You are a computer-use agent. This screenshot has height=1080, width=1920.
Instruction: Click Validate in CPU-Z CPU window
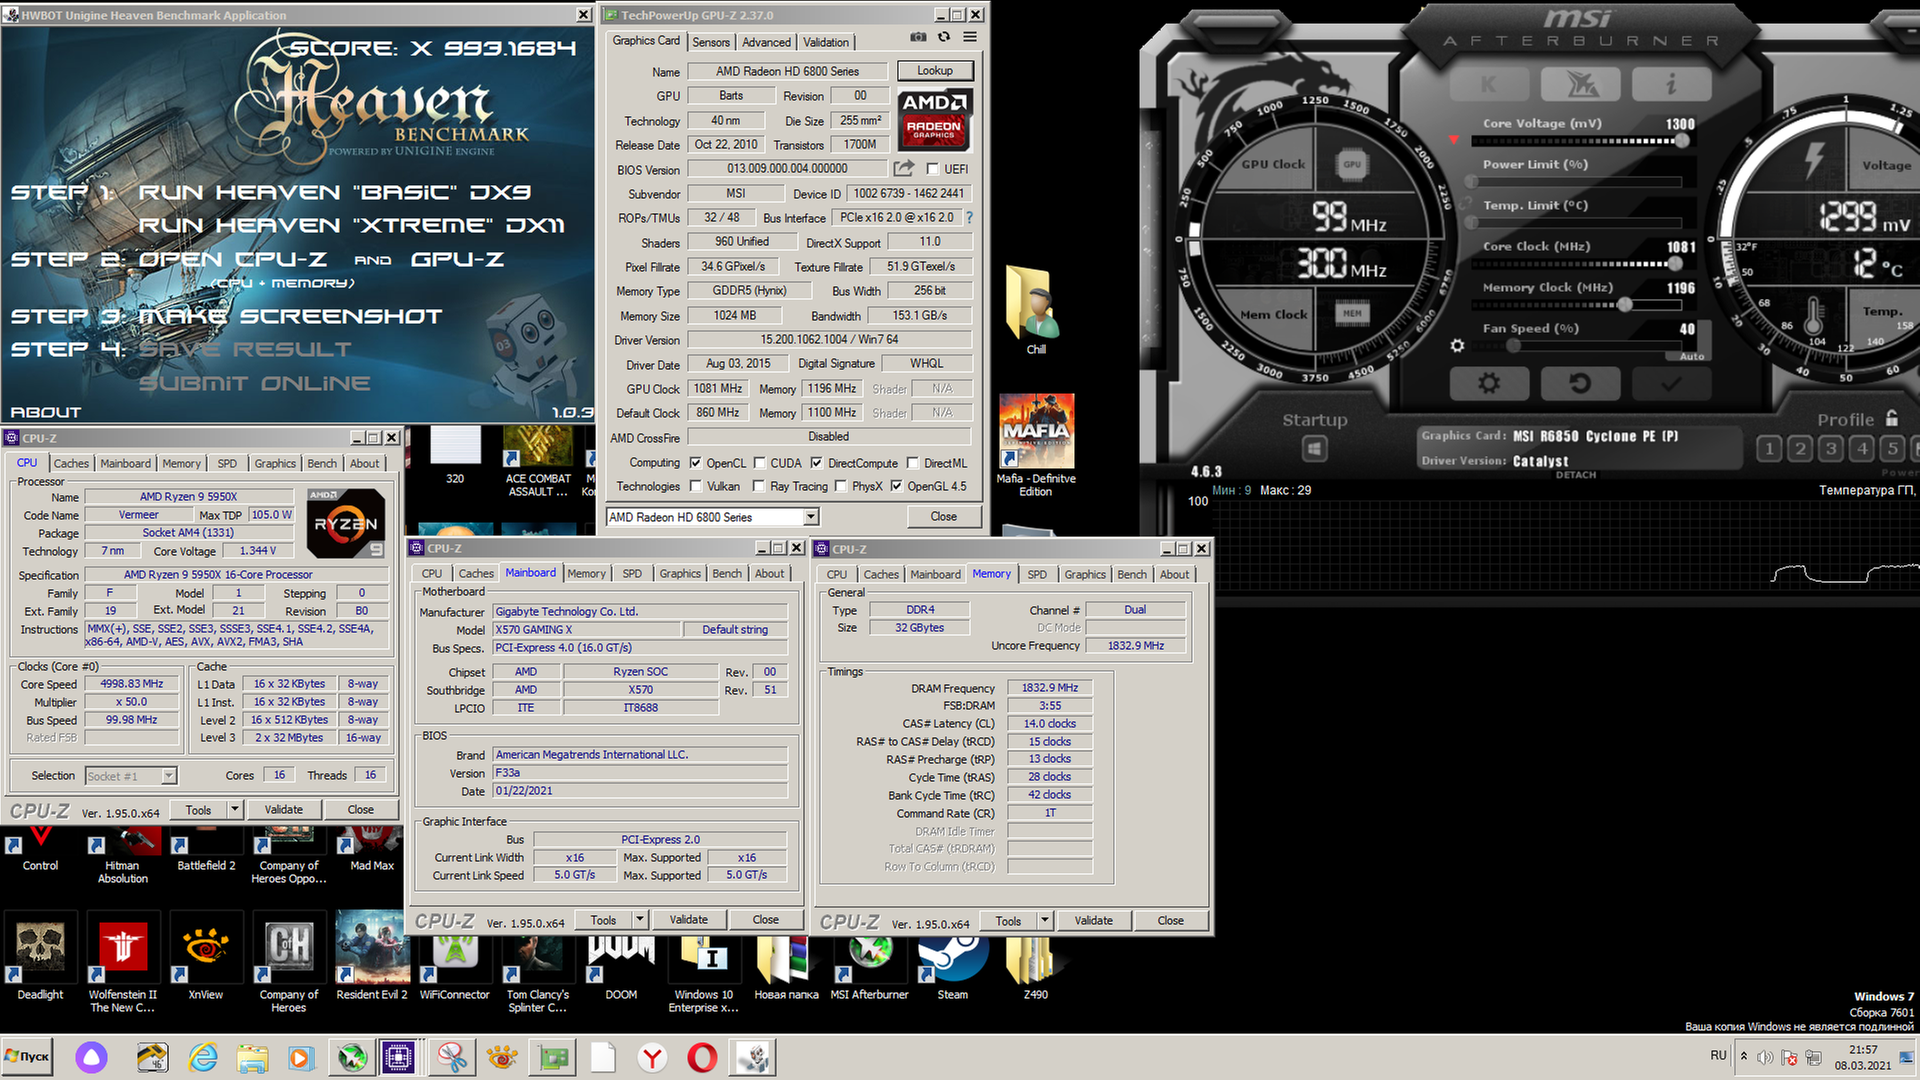pos(283,809)
